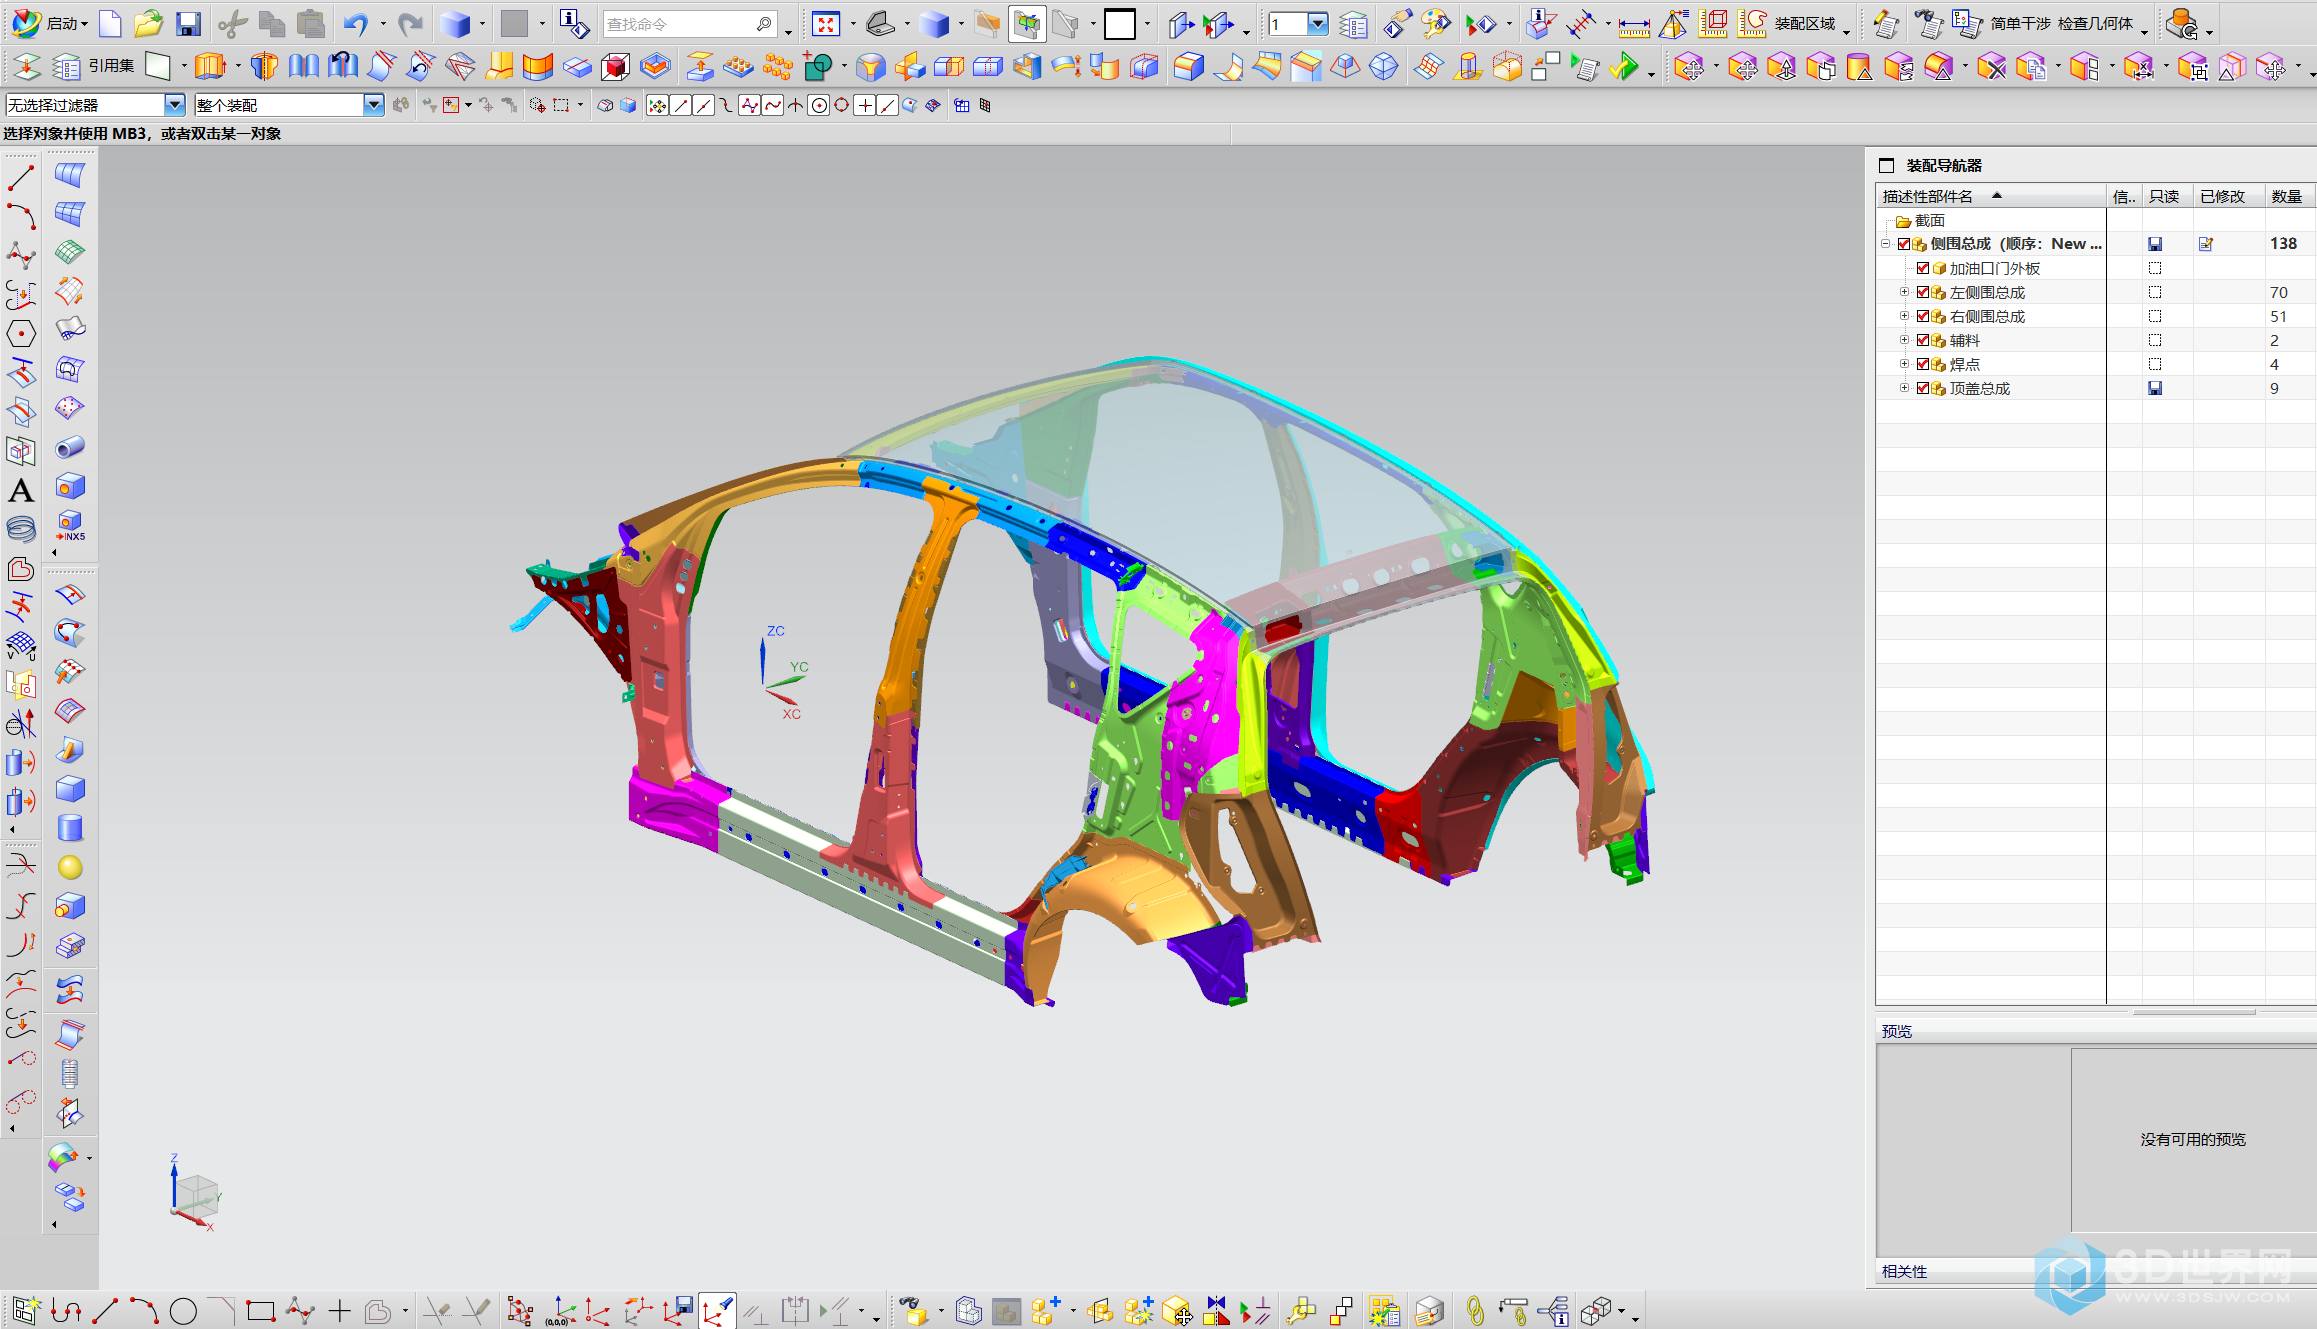This screenshot has height=1329, width=2317.
Task: Select the Text 'A' tool
Action: coord(21,491)
